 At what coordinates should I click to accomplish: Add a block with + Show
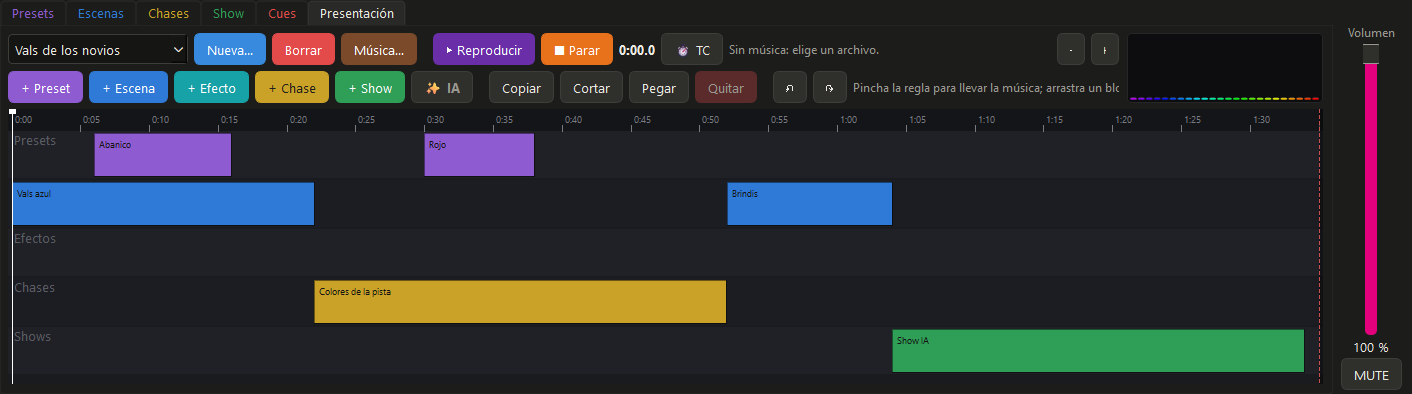click(370, 88)
